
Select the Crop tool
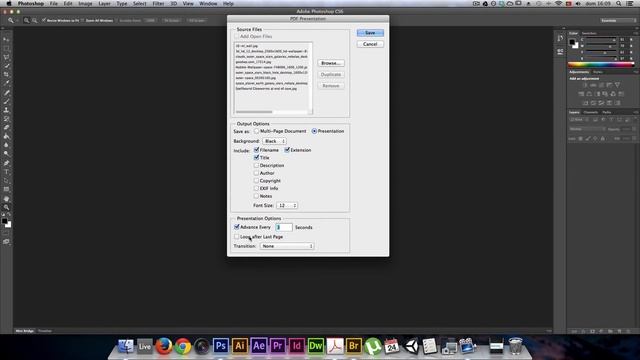point(6,75)
